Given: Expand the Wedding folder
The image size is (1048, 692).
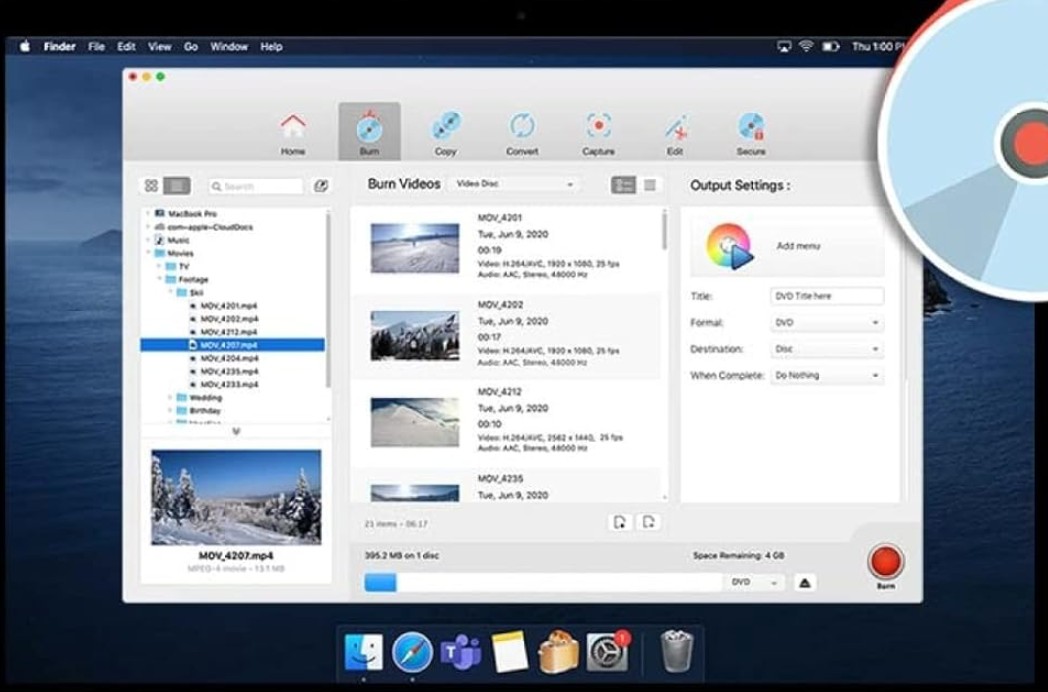Looking at the screenshot, I should (170, 397).
